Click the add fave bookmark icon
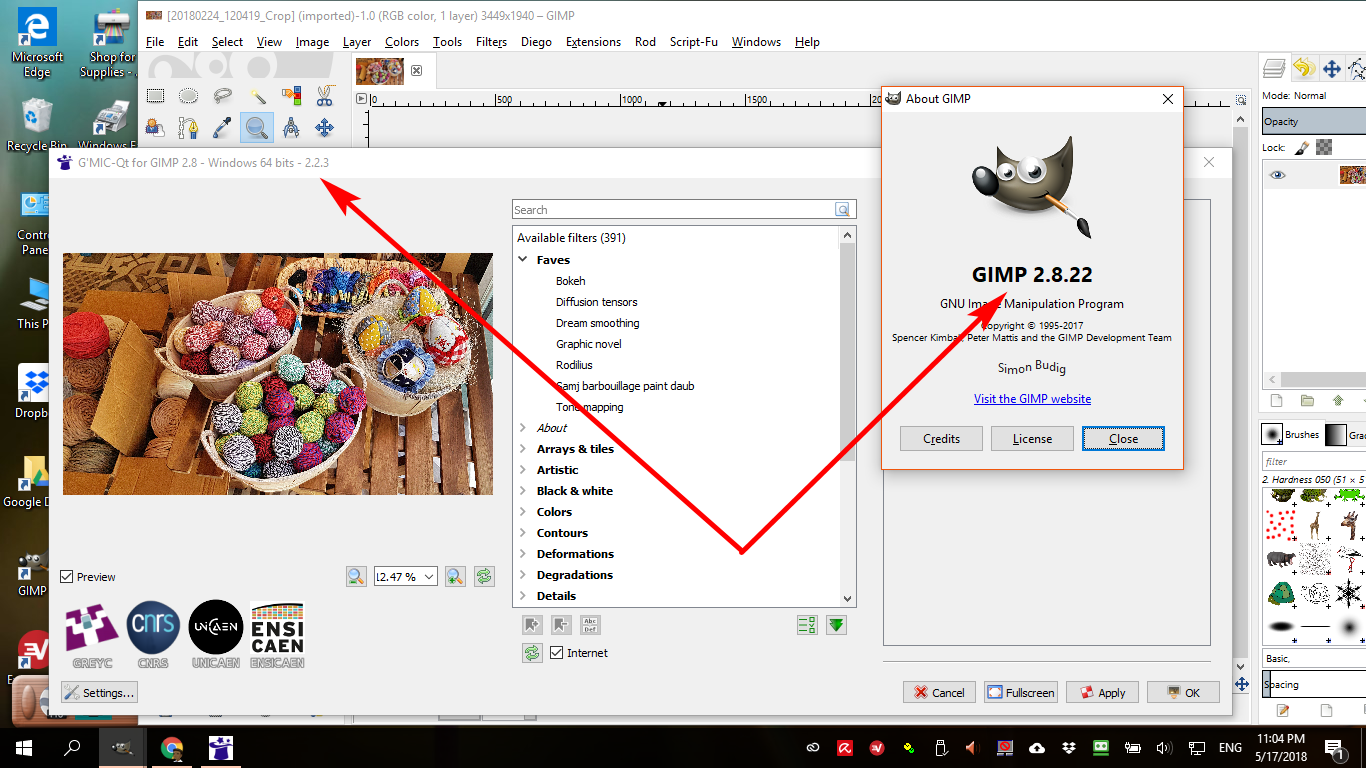 click(532, 625)
